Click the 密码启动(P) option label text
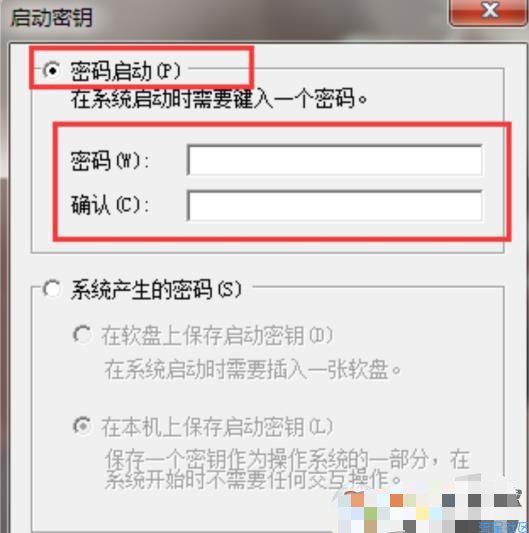Image resolution: width=529 pixels, height=533 pixels. (x=125, y=71)
